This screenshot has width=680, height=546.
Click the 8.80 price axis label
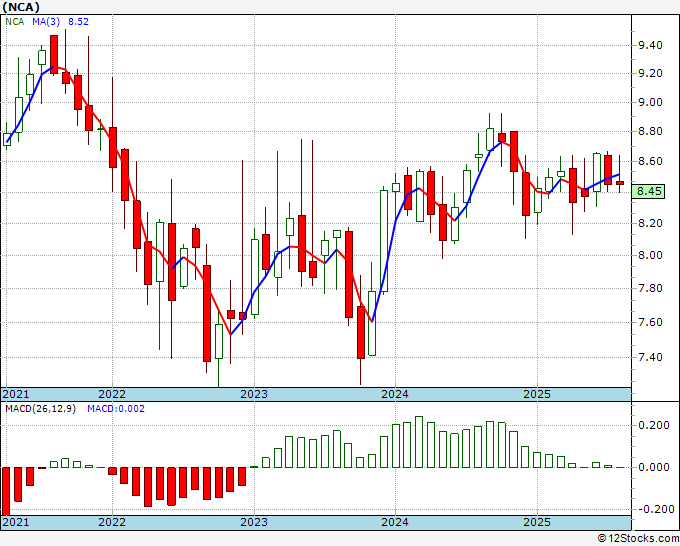click(x=650, y=131)
